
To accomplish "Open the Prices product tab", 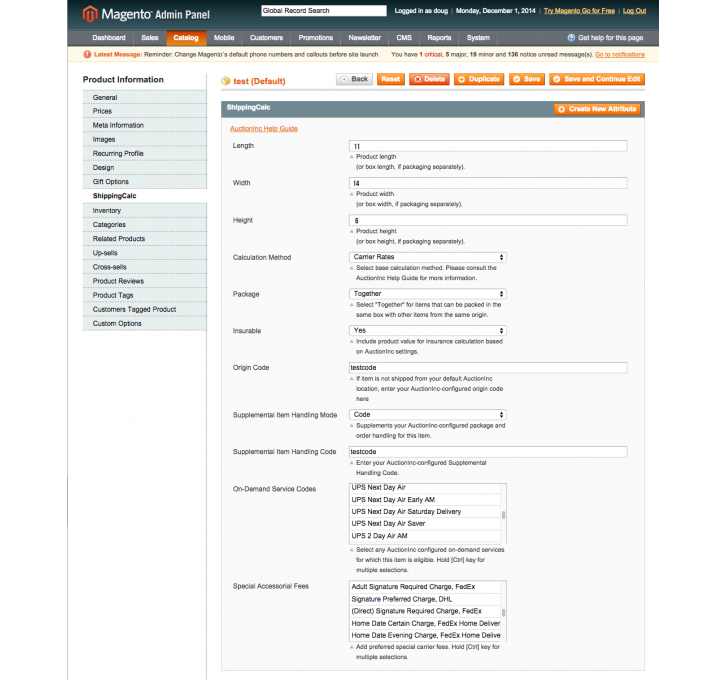I will [x=145, y=111].
